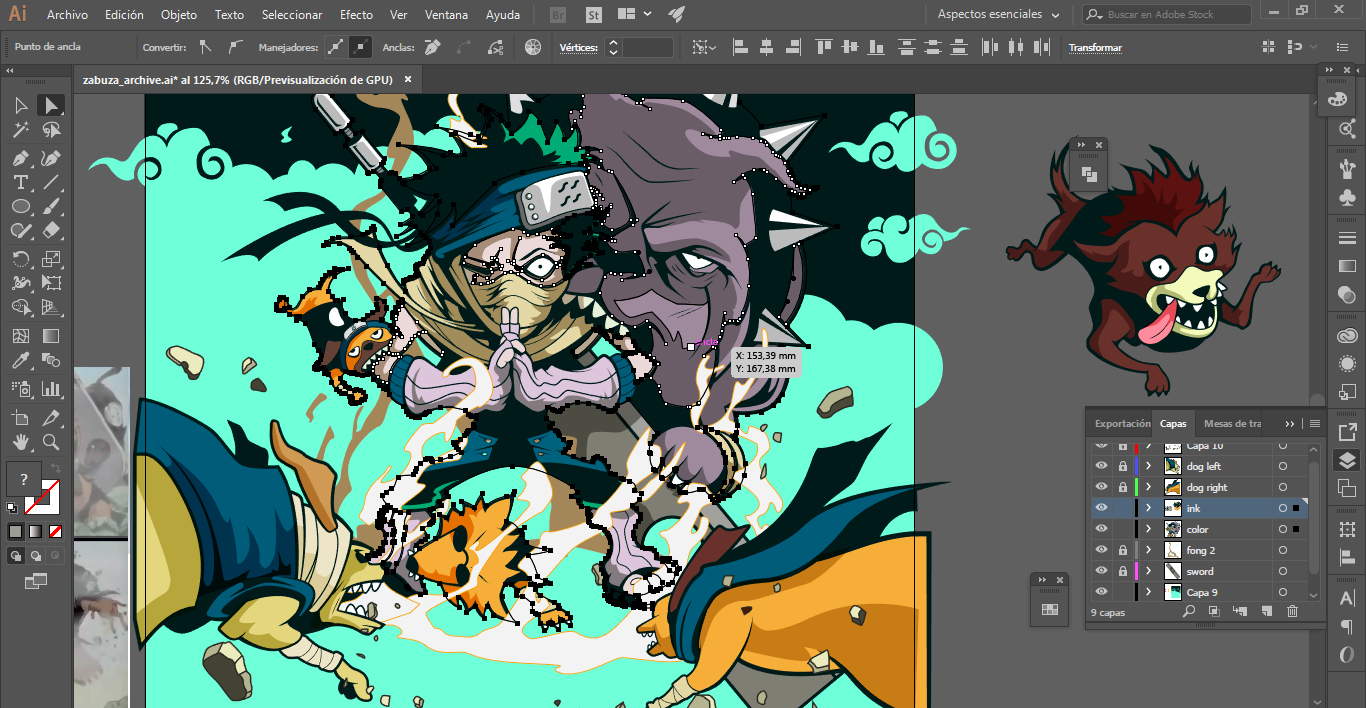Hide the fong 2 layer
This screenshot has width=1366, height=708.
tap(1101, 550)
